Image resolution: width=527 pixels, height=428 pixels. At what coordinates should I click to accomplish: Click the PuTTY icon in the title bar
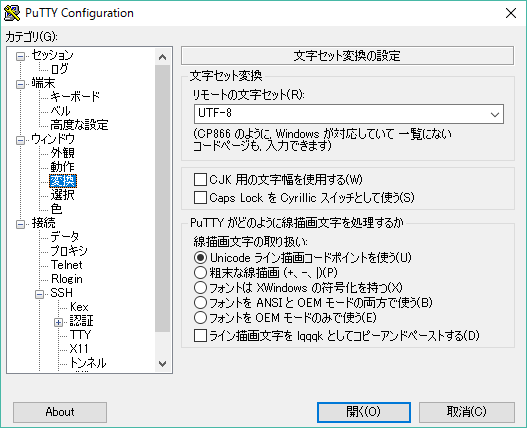pos(12,13)
